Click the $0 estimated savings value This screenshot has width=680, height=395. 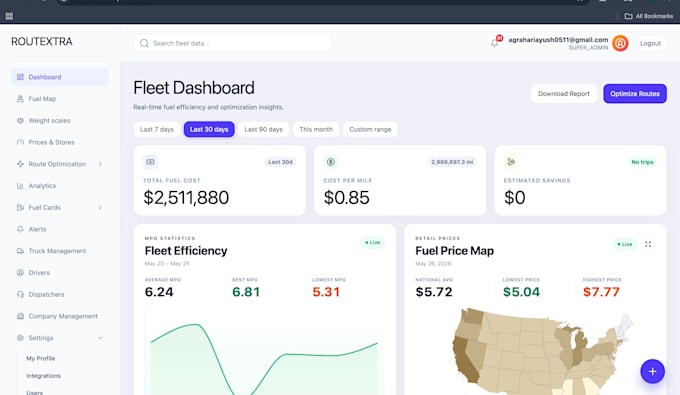tap(515, 198)
